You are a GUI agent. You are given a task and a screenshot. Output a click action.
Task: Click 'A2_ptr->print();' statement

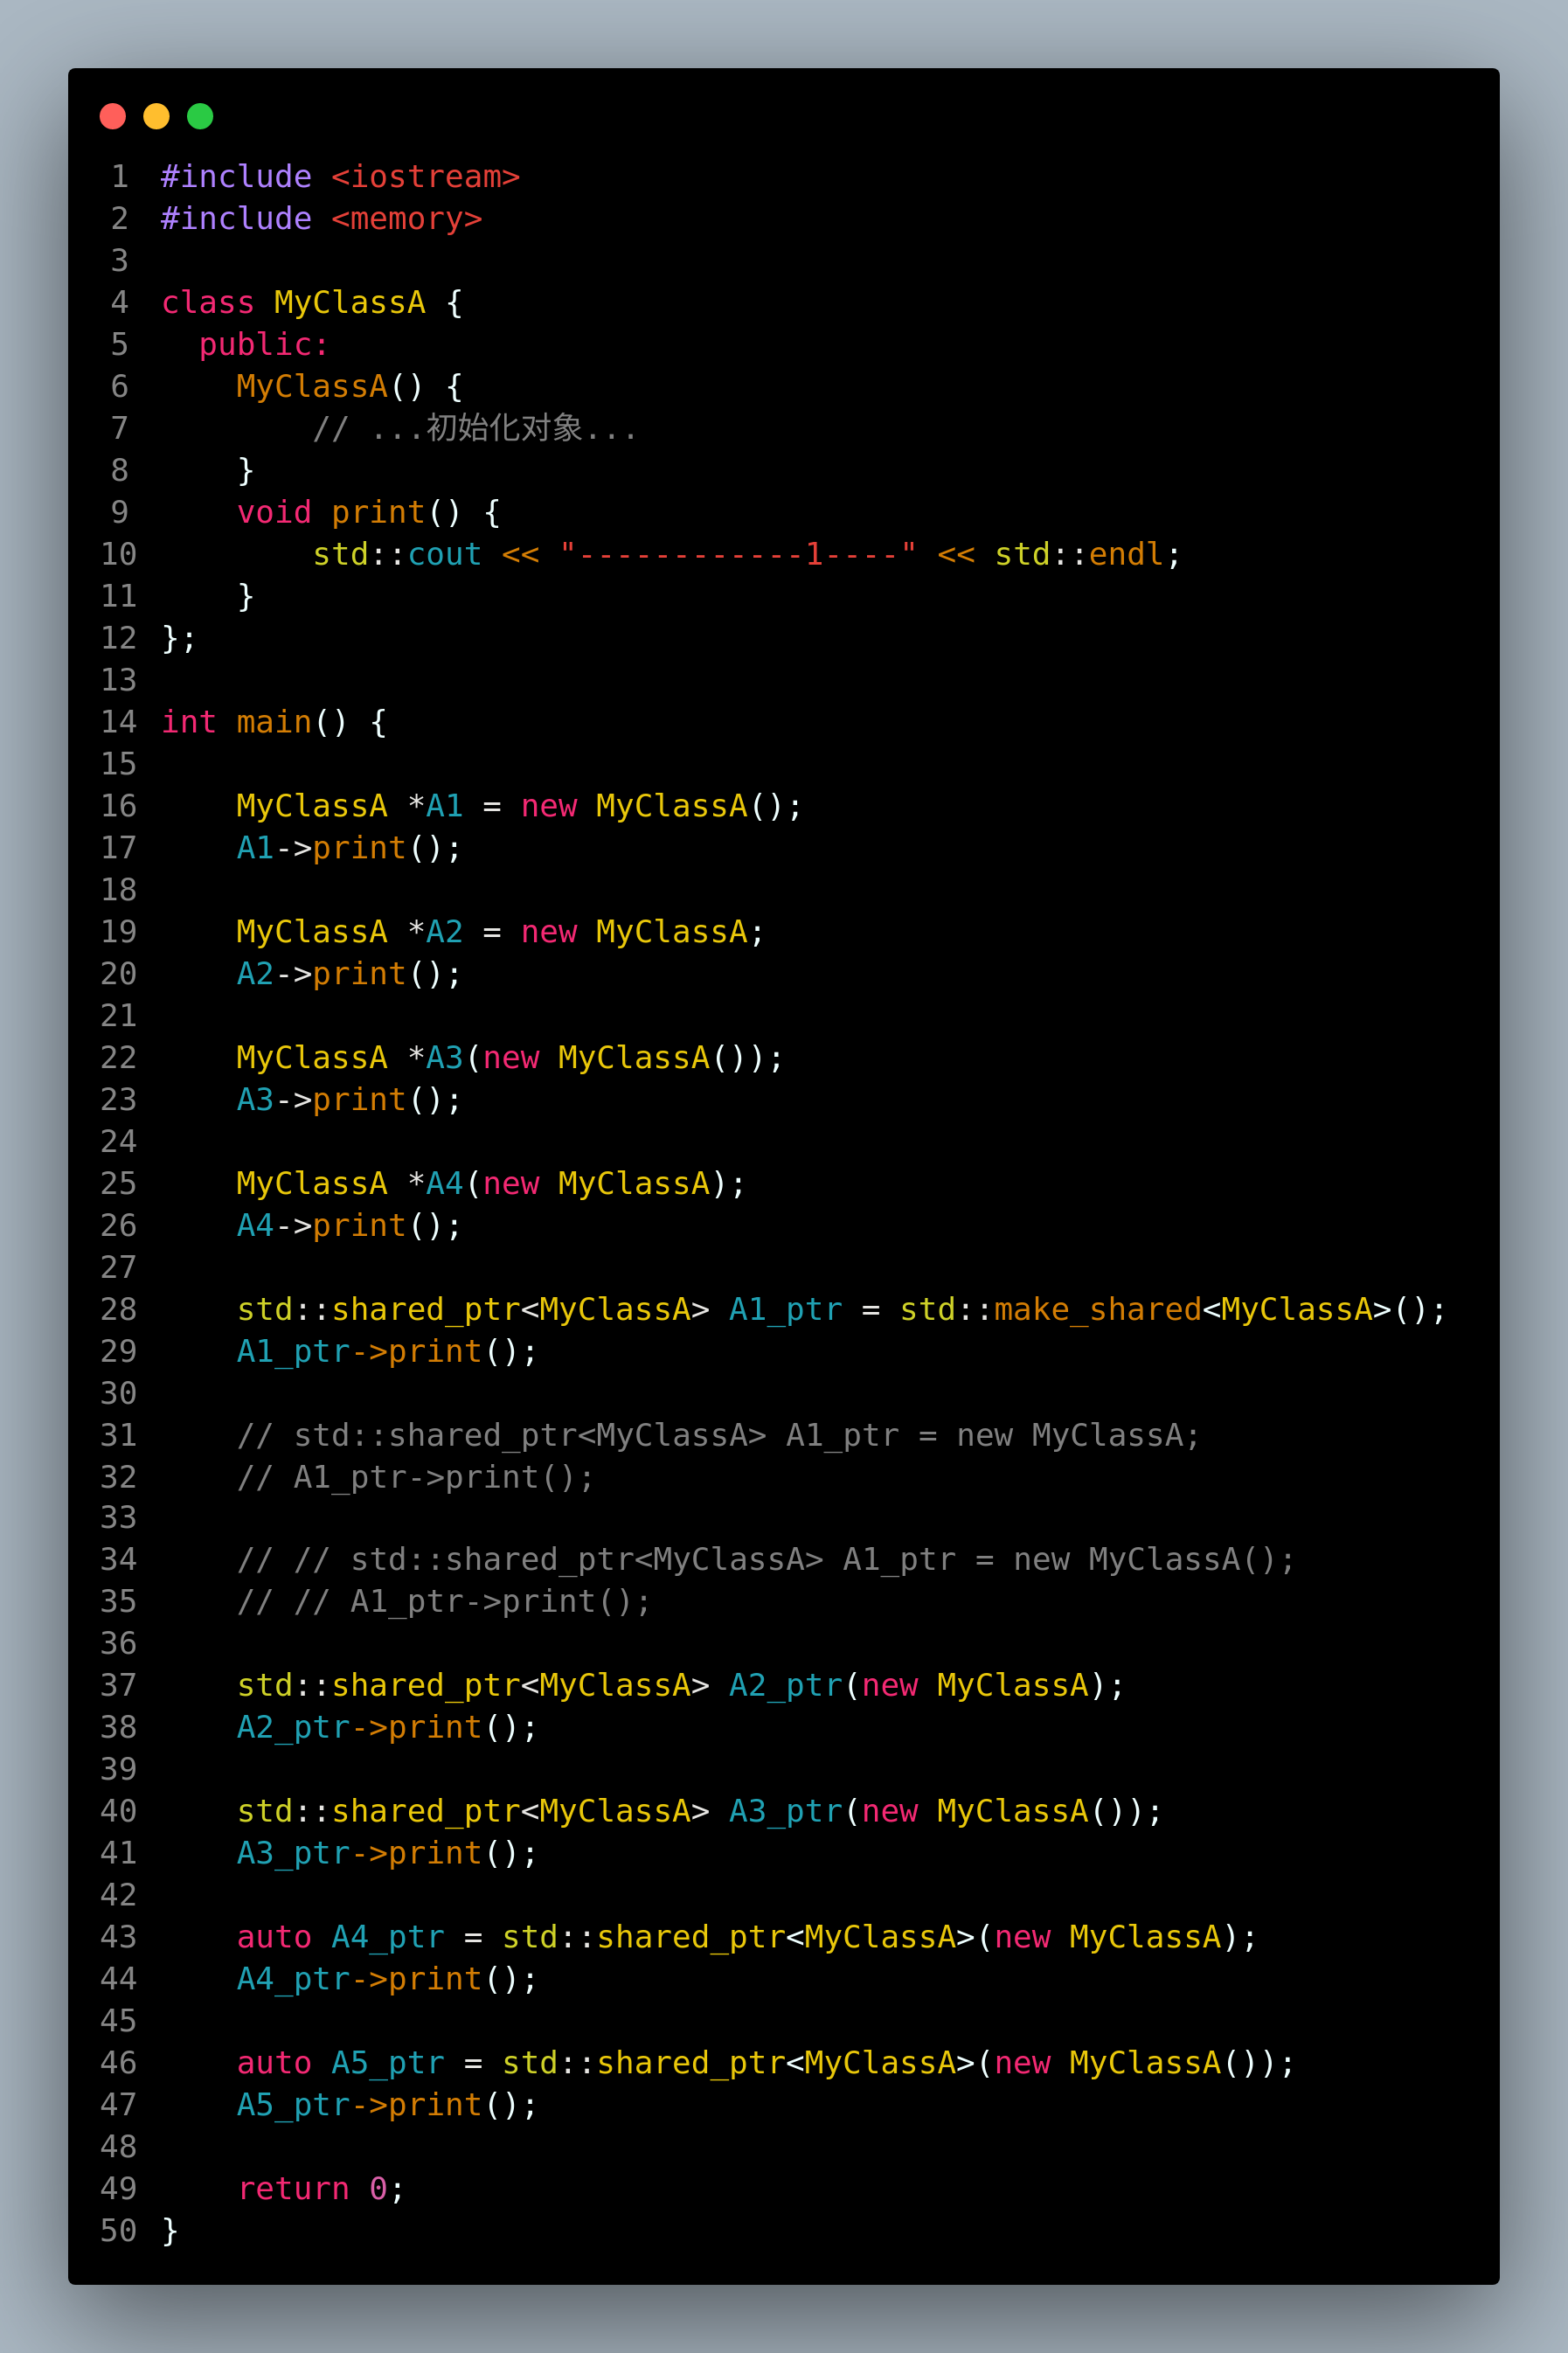click(x=388, y=1728)
